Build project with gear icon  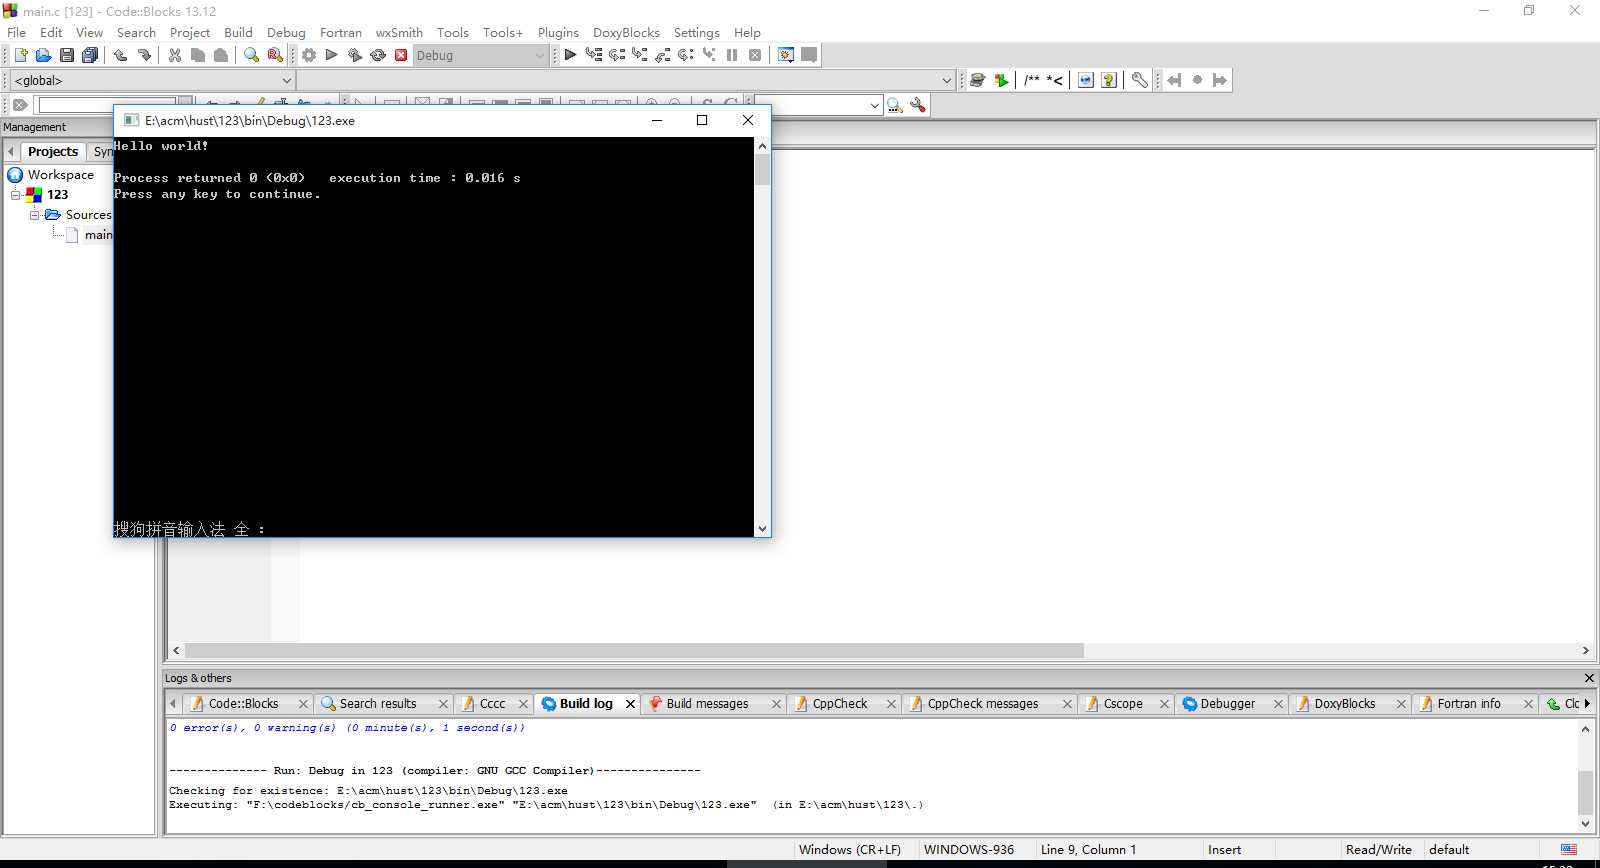[x=309, y=55]
